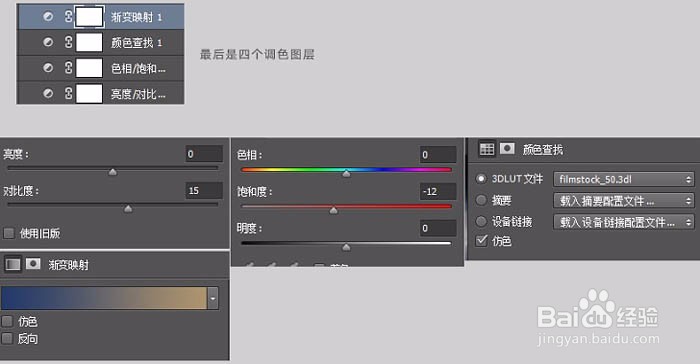Image resolution: width=700 pixels, height=364 pixels.
Task: Select the 3DLUT 文件 radio button
Action: point(481,179)
